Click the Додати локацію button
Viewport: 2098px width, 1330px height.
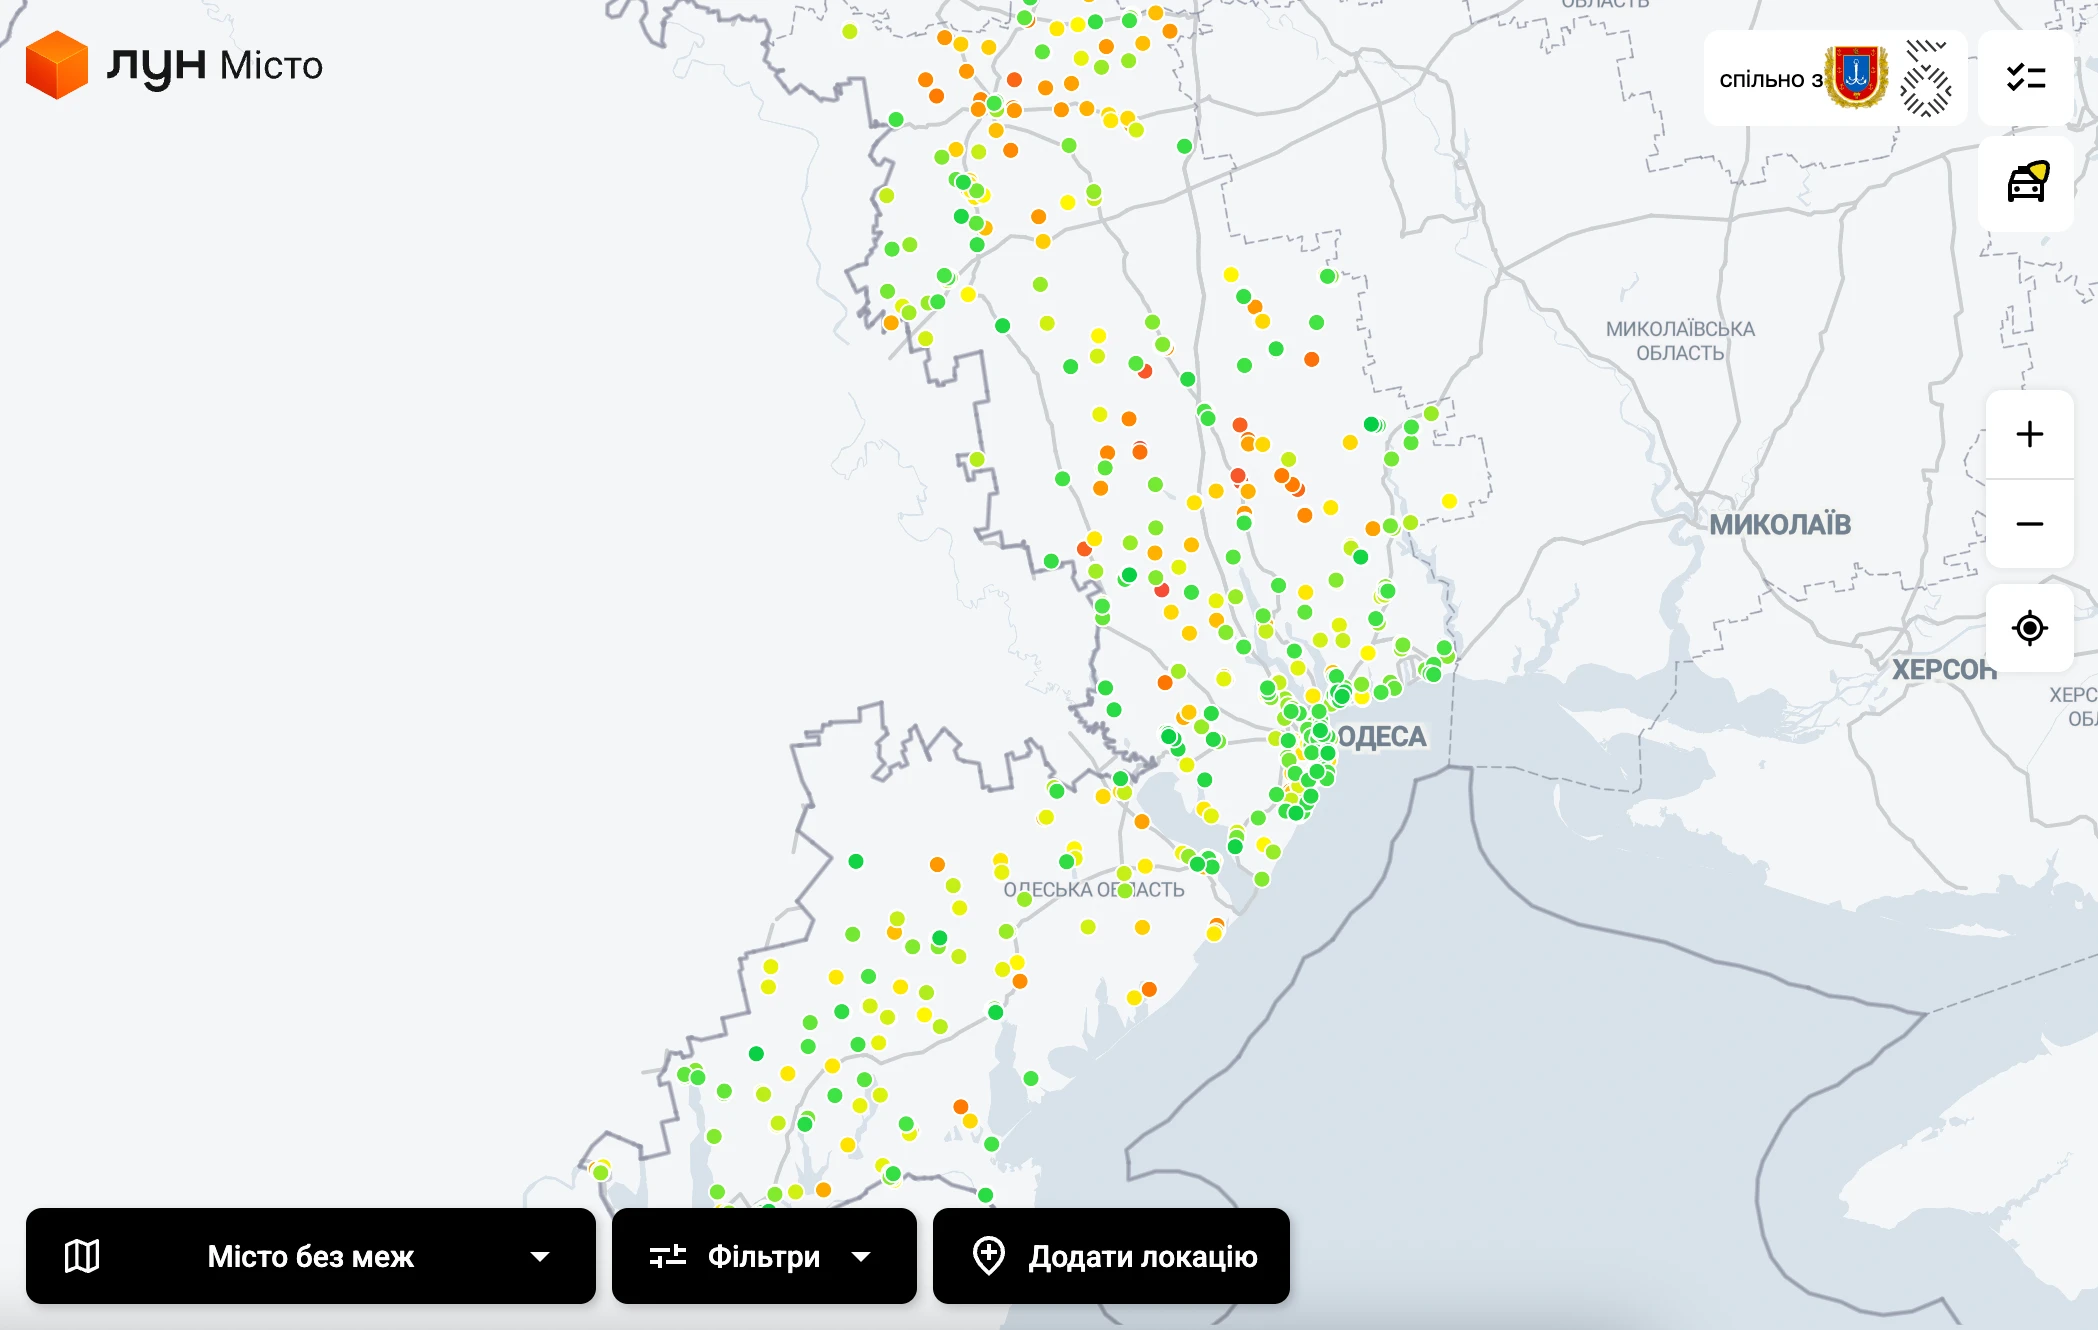tap(1111, 1256)
